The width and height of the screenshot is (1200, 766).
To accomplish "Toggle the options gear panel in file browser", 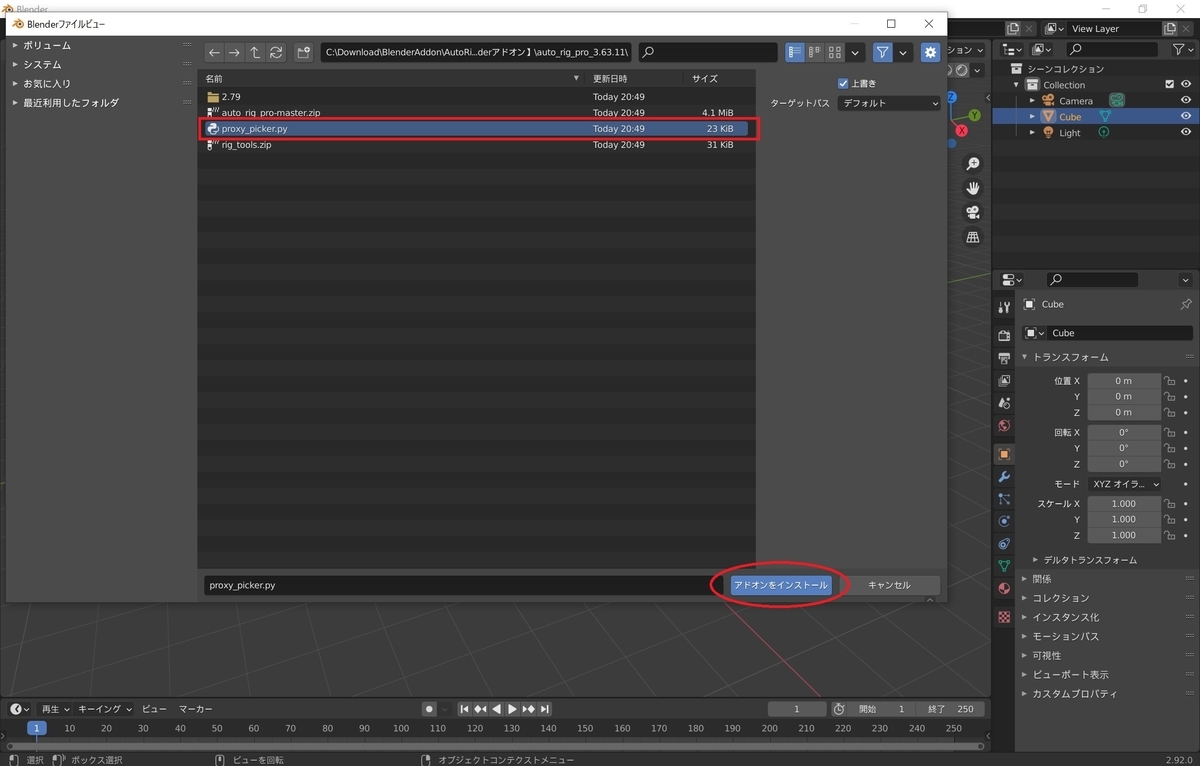I will tap(931, 52).
